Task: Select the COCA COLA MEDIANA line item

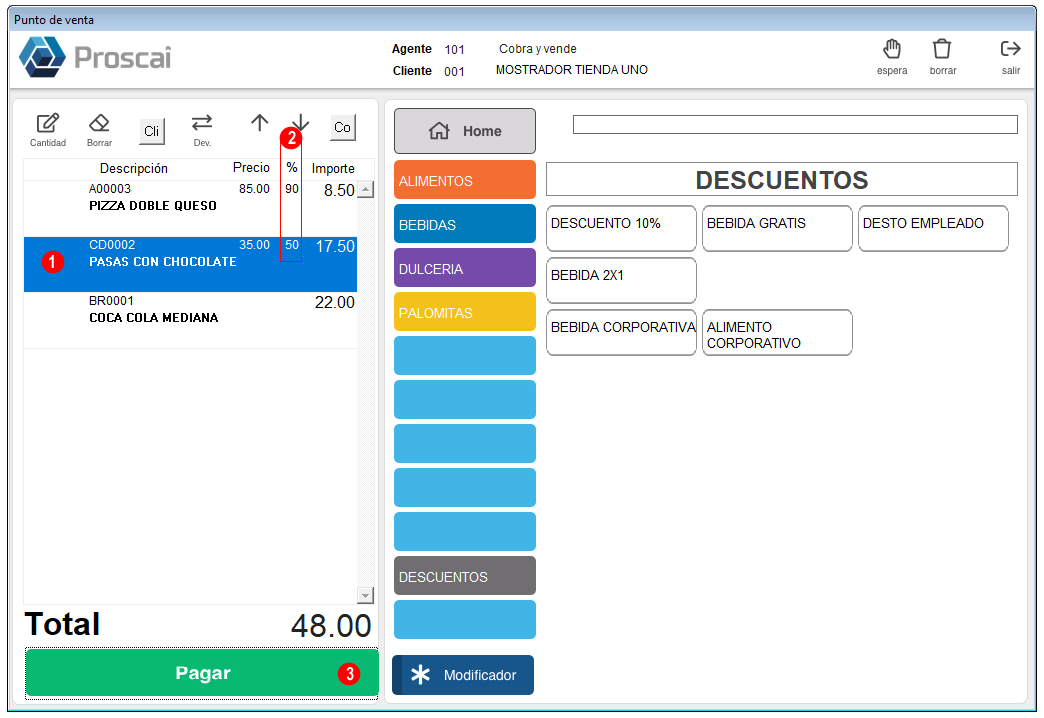Action: pos(190,320)
